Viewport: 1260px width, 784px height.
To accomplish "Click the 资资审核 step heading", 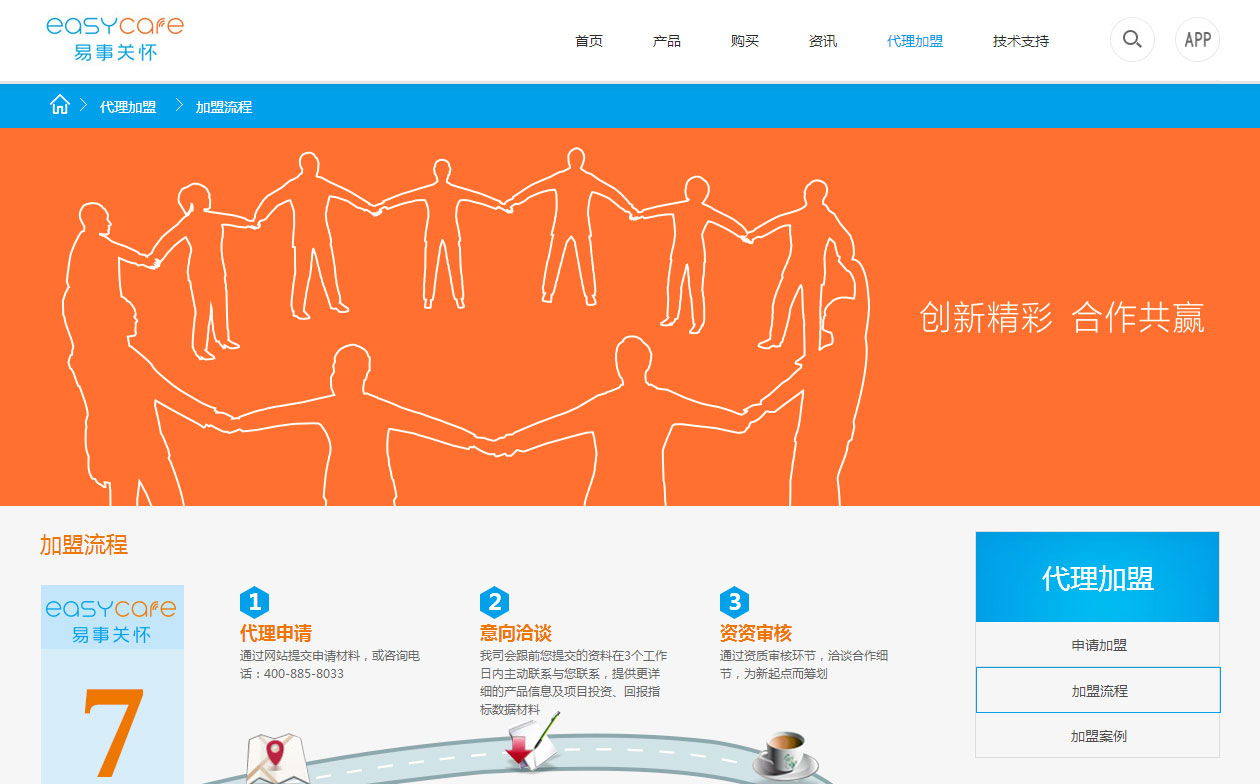I will coord(756,633).
